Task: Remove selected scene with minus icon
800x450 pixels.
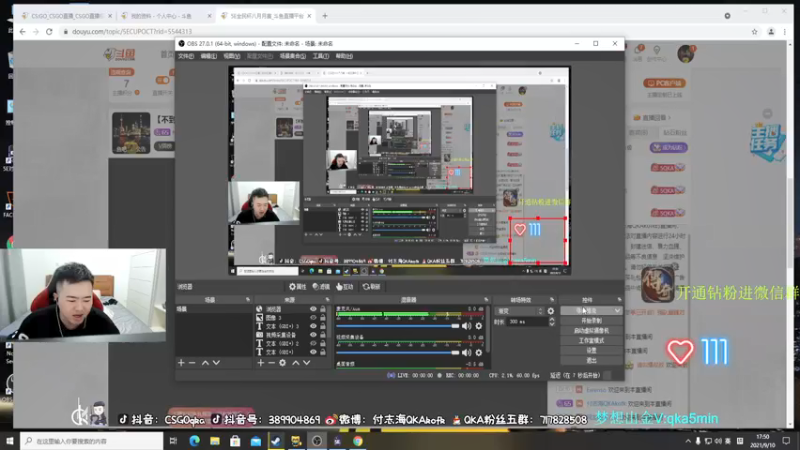Action: [192, 363]
